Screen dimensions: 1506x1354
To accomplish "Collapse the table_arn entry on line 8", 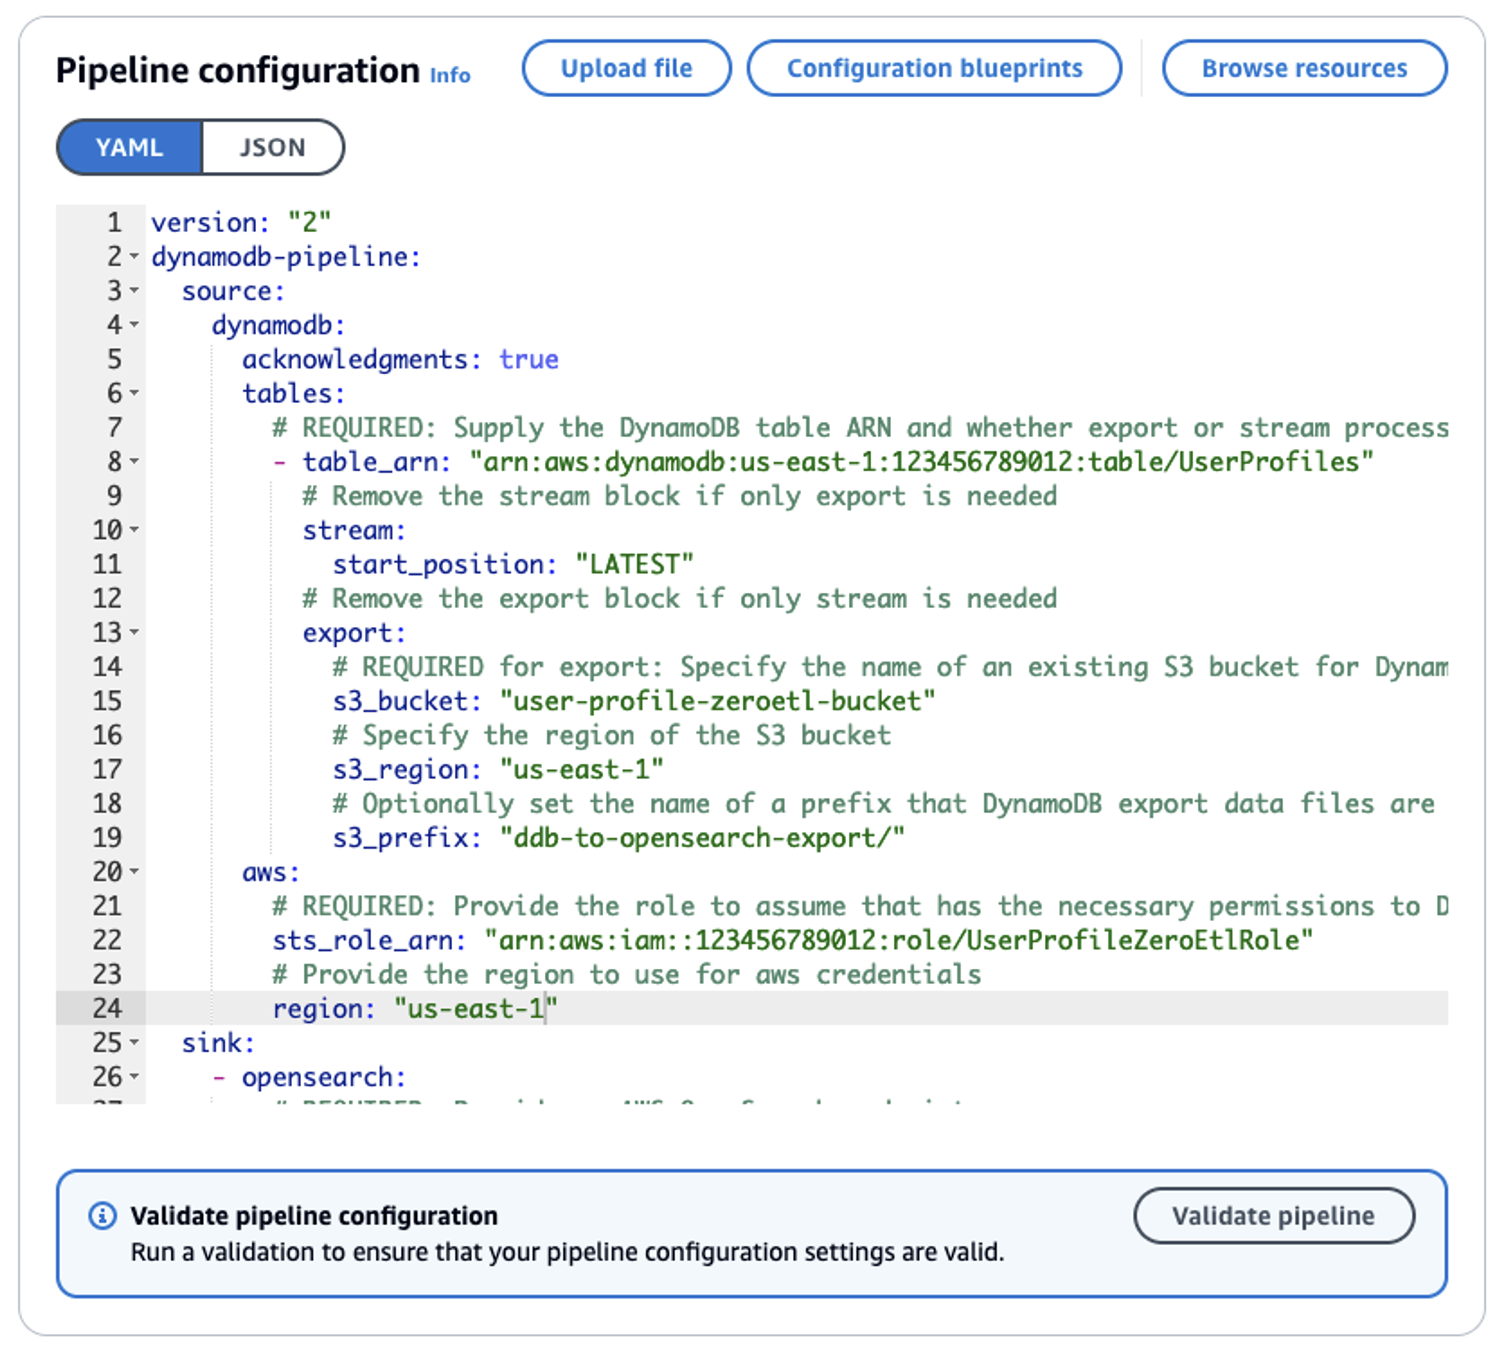I will pyautogui.click(x=134, y=462).
